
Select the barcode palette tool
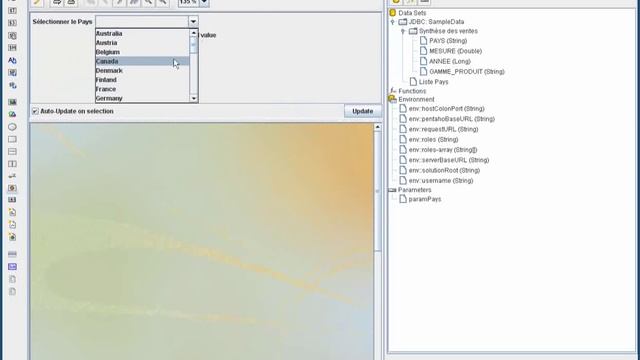coord(12,200)
